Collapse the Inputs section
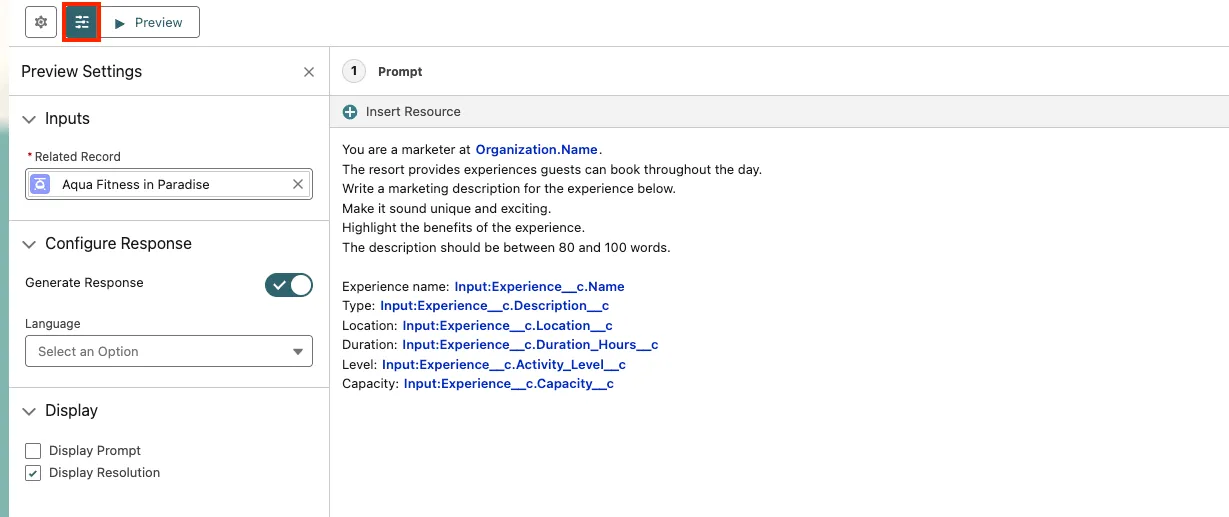 (x=29, y=119)
